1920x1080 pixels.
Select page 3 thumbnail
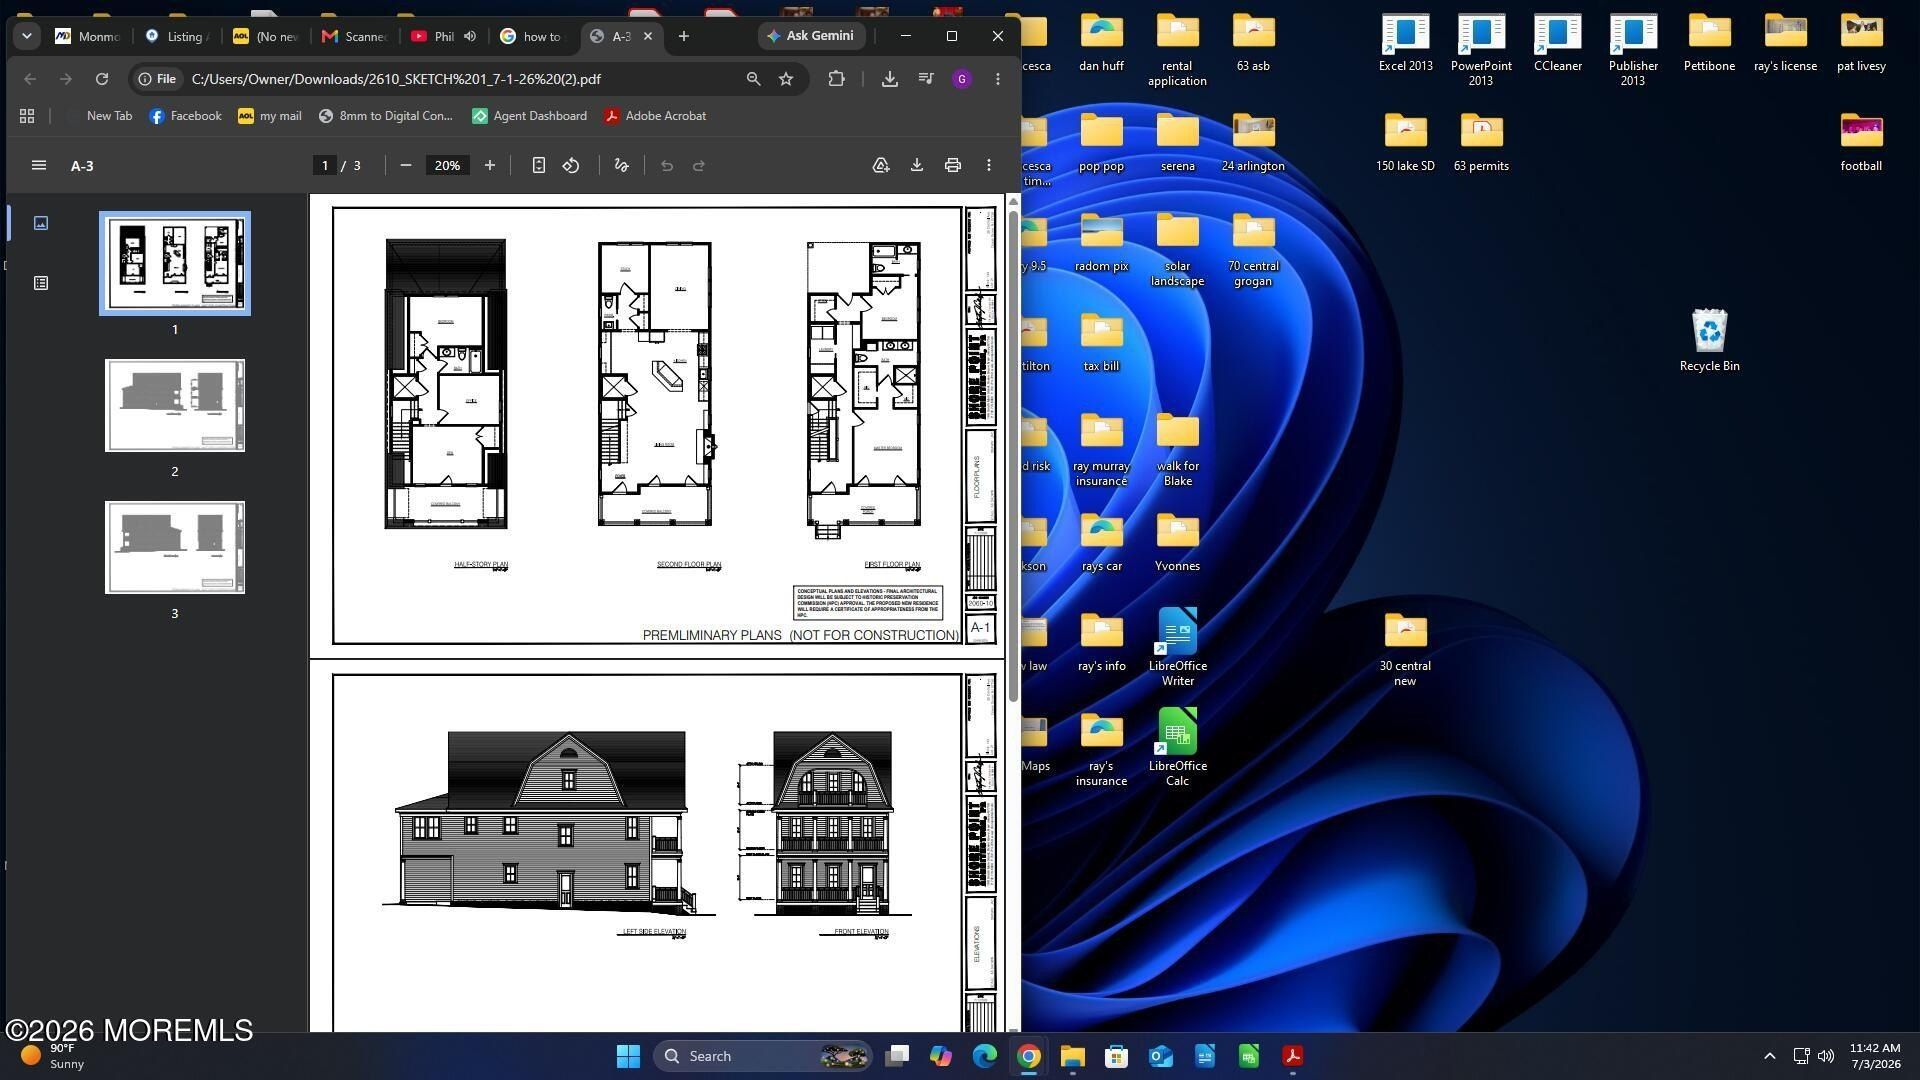175,548
